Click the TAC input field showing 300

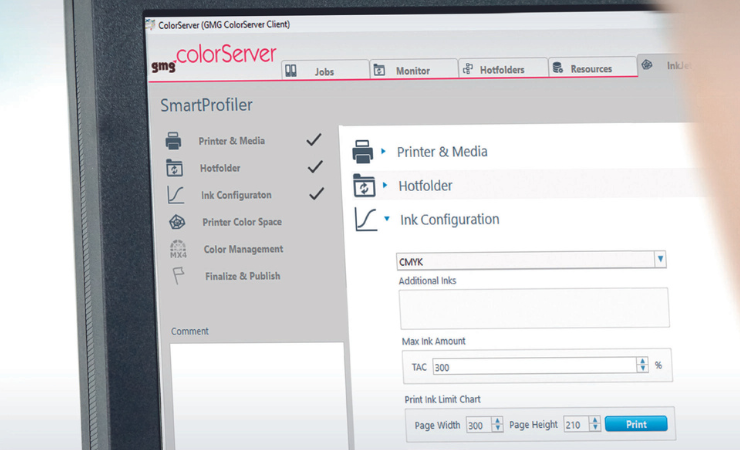pyautogui.click(x=534, y=366)
